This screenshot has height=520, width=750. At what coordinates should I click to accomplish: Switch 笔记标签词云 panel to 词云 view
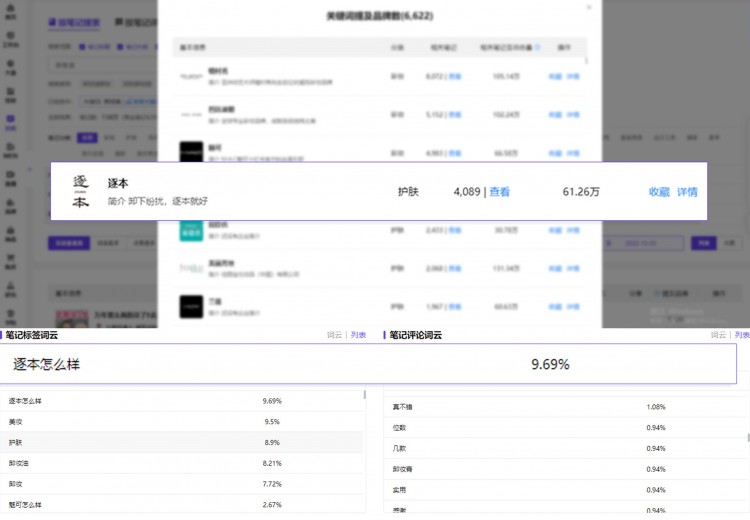pyautogui.click(x=334, y=335)
